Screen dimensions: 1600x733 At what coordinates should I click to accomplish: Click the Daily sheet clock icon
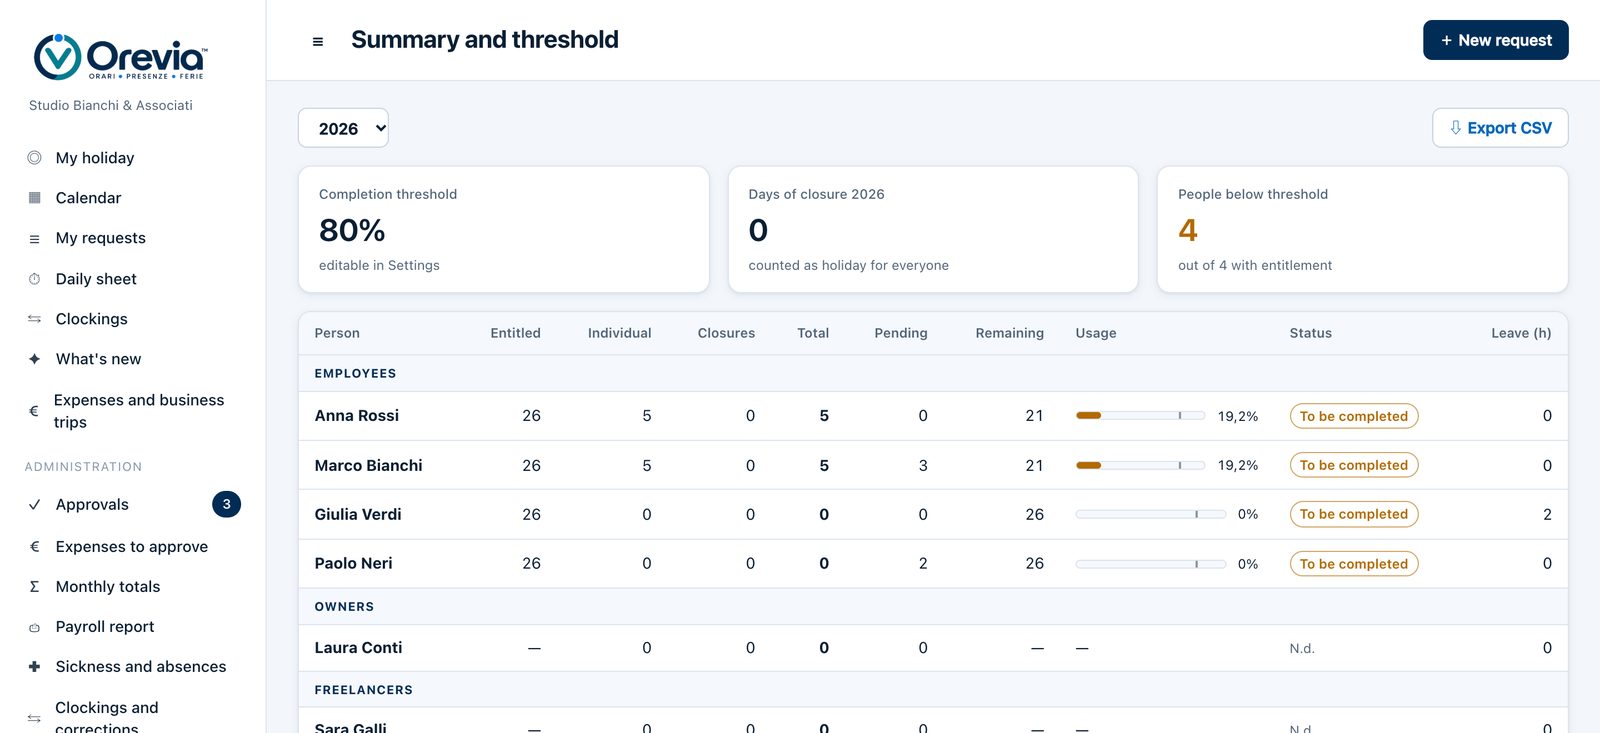tap(34, 279)
